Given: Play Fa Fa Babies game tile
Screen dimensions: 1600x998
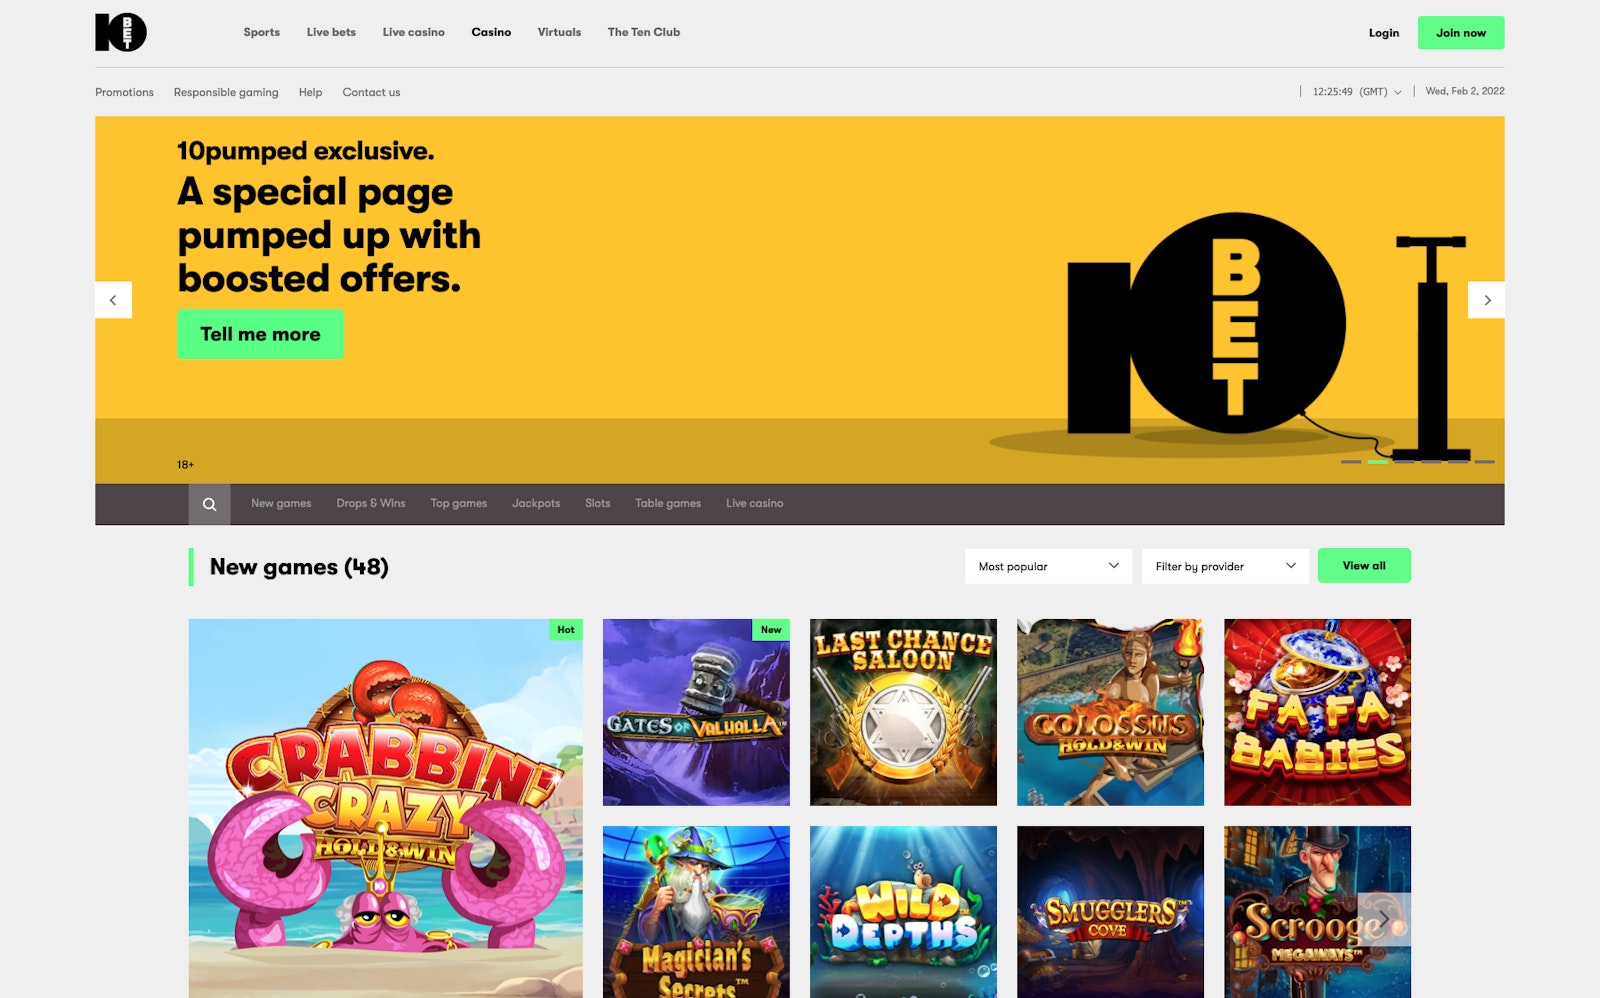Looking at the screenshot, I should 1317,712.
